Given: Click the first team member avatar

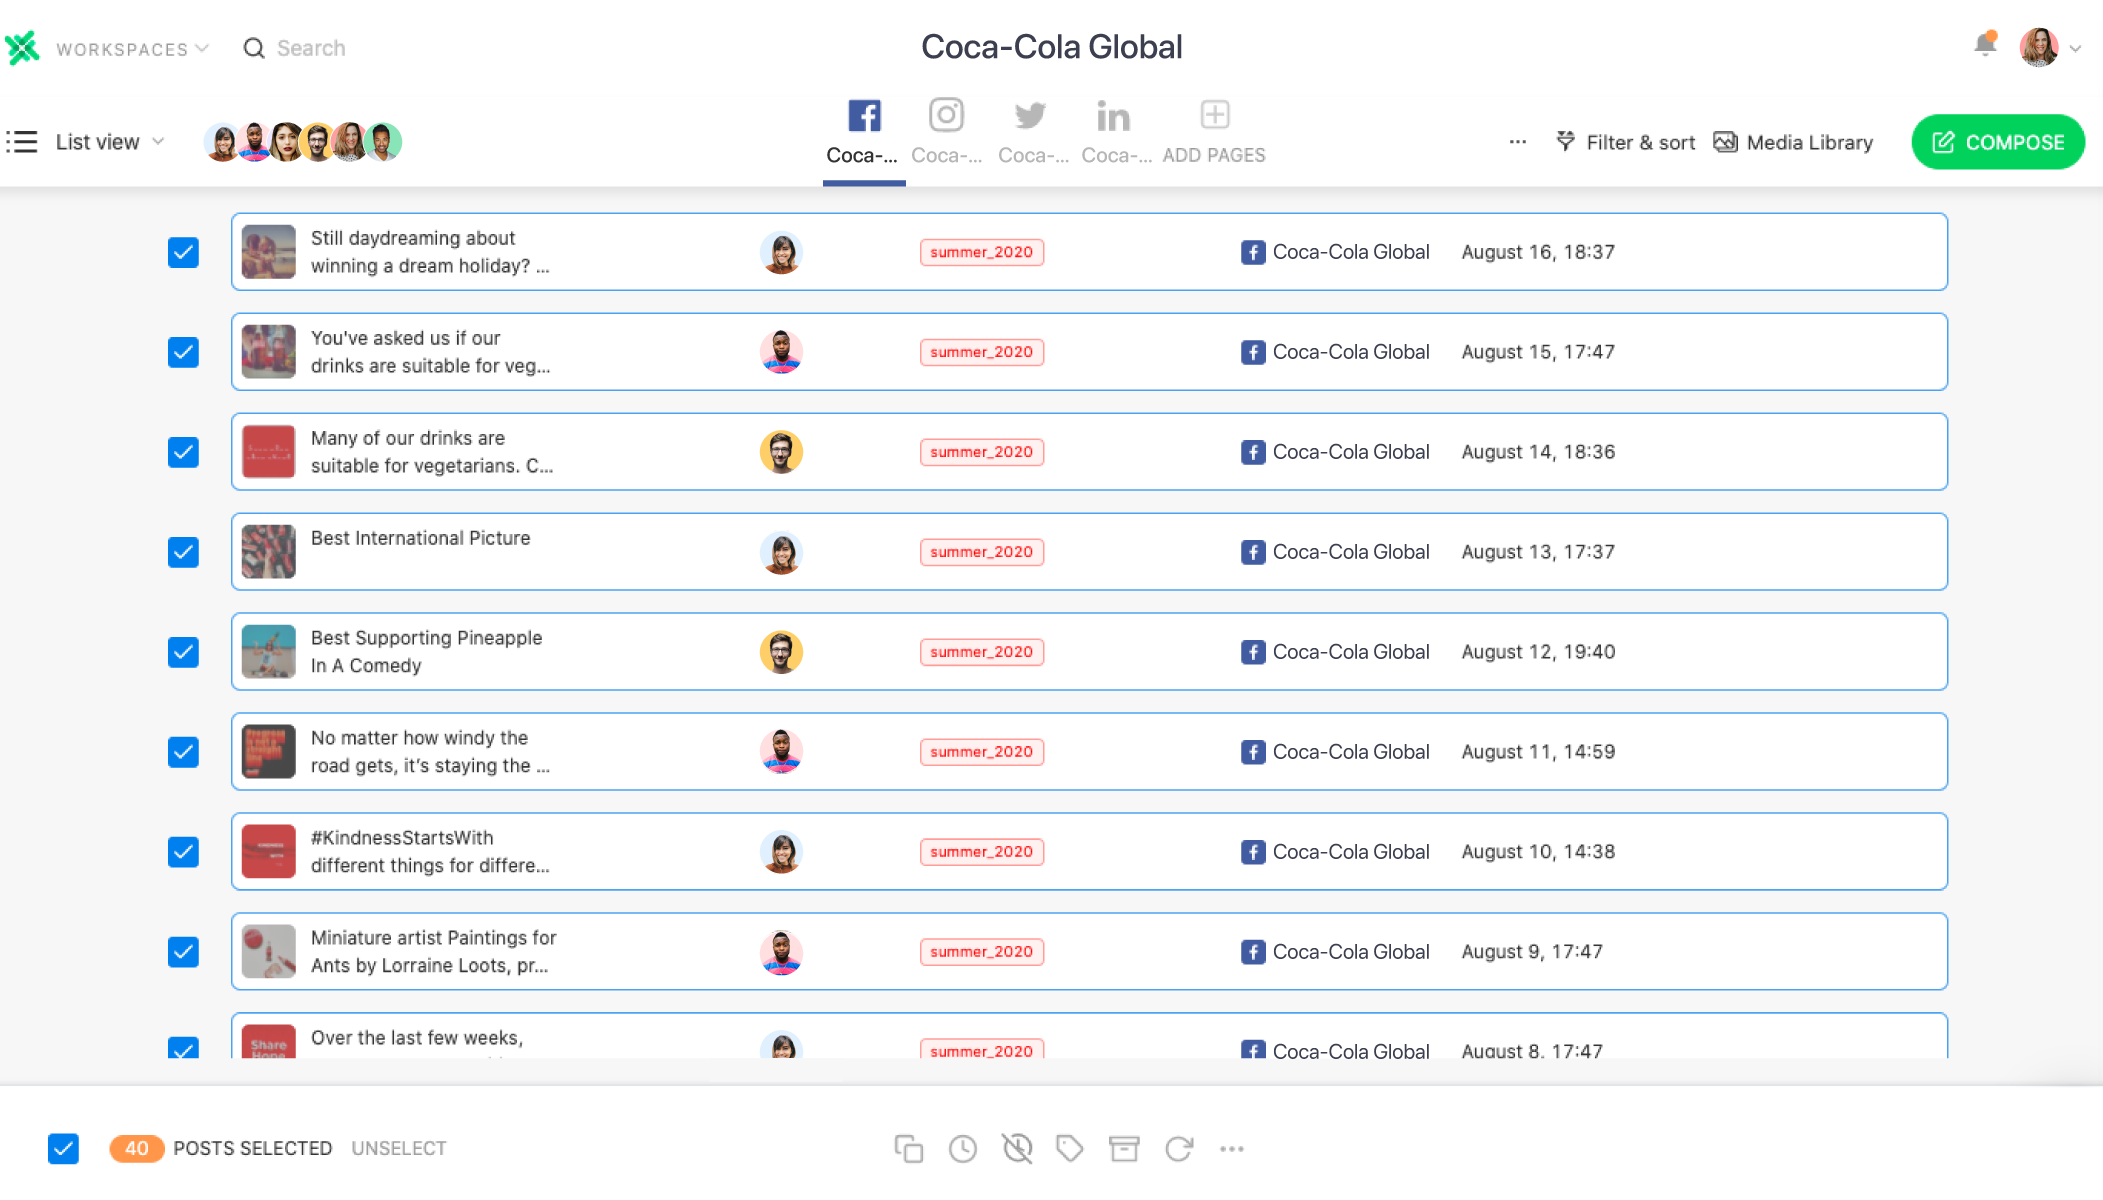Looking at the screenshot, I should pyautogui.click(x=222, y=142).
